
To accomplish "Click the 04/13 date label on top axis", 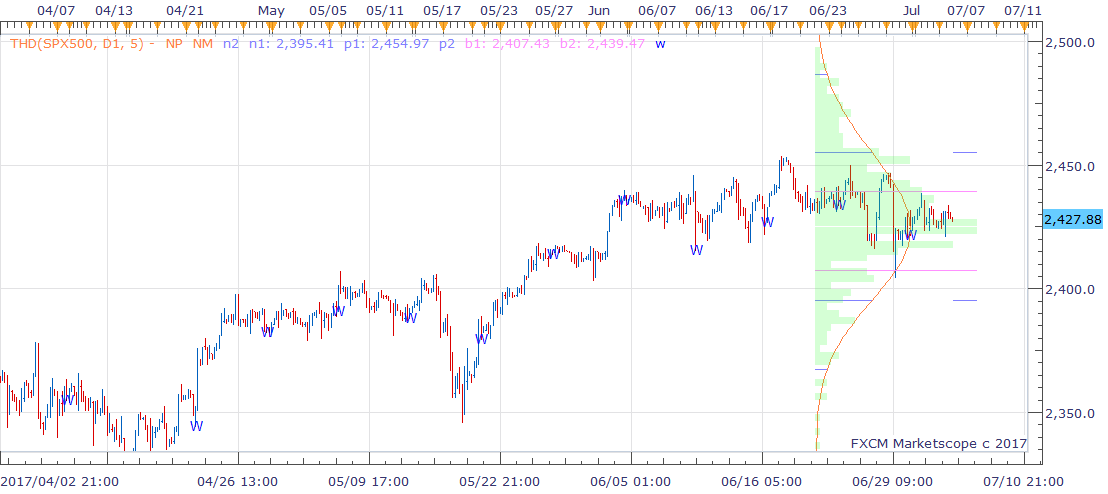I will pos(114,11).
